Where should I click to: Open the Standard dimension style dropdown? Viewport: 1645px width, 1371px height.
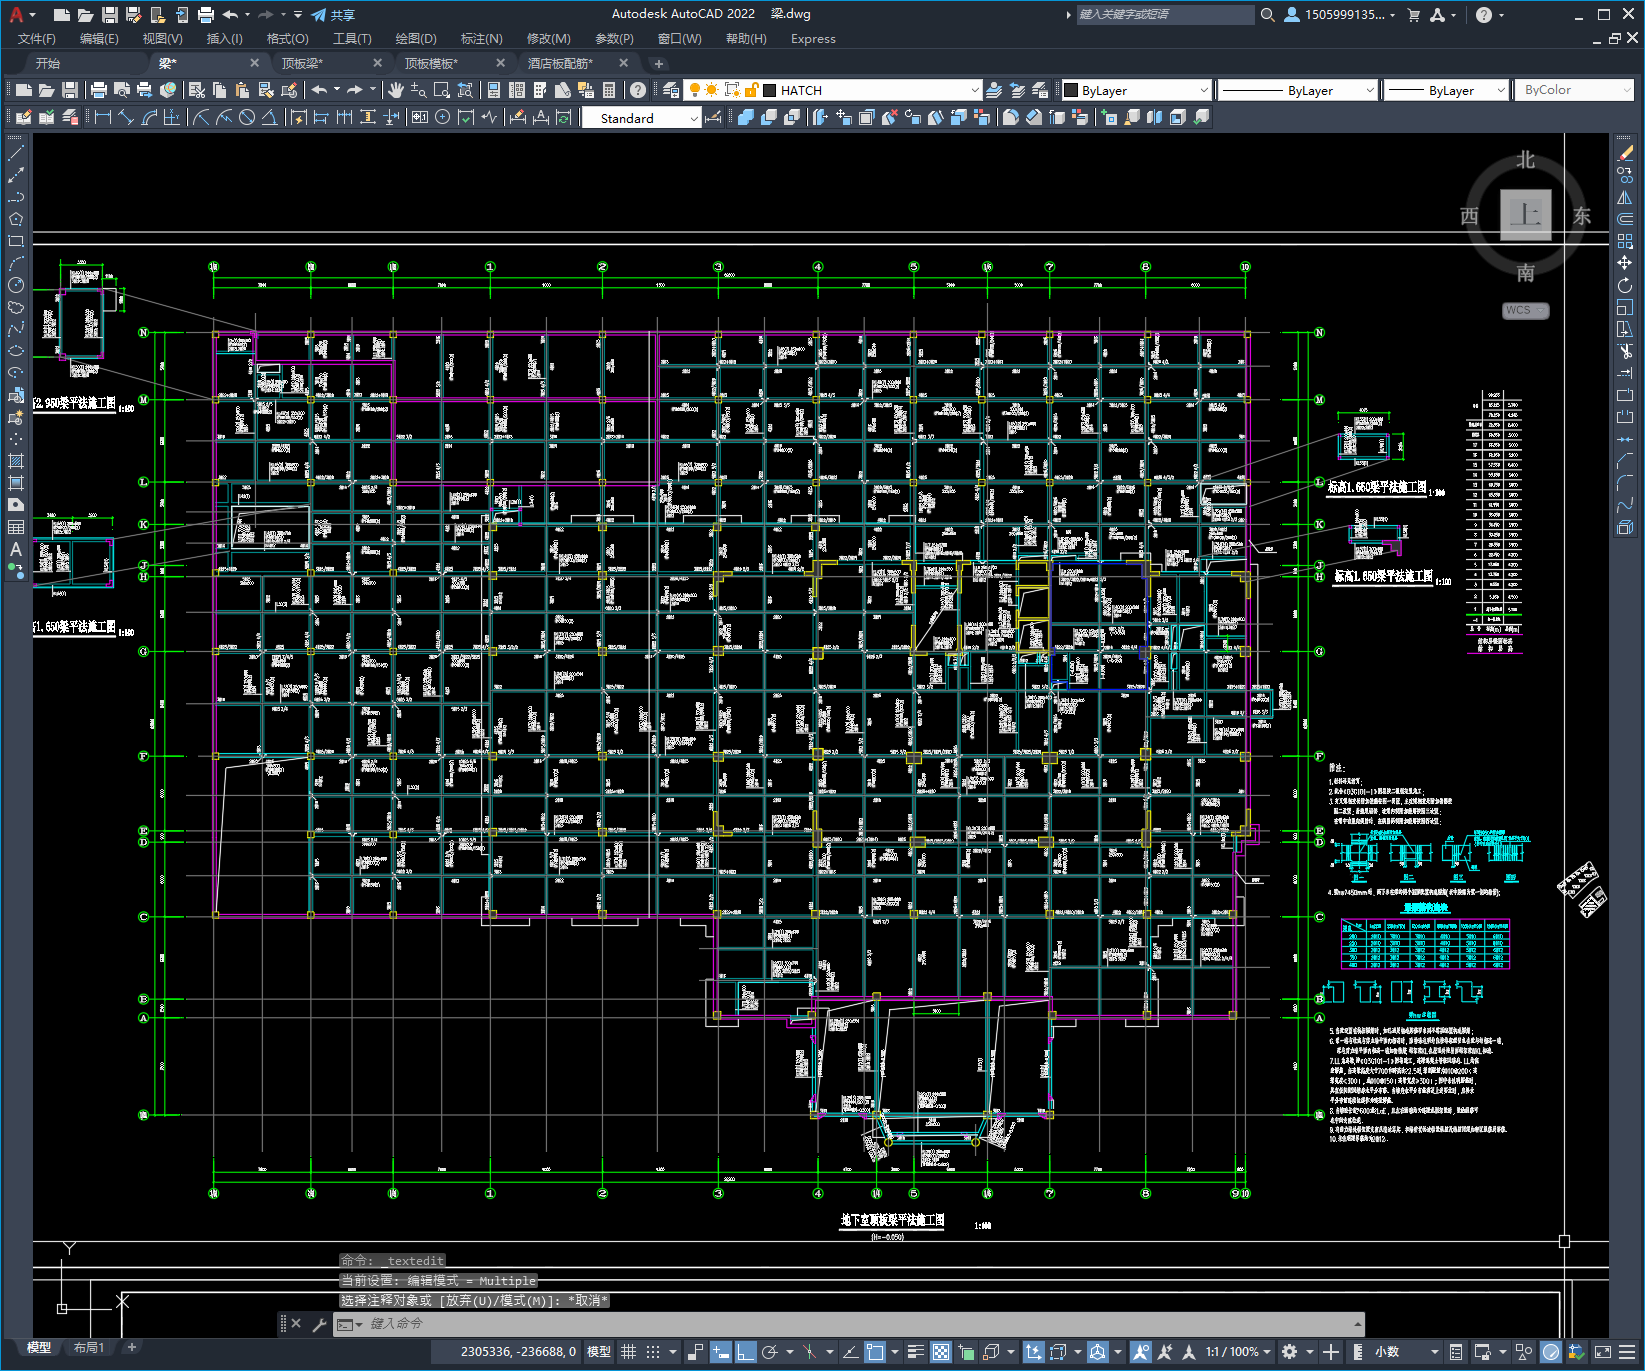point(694,118)
